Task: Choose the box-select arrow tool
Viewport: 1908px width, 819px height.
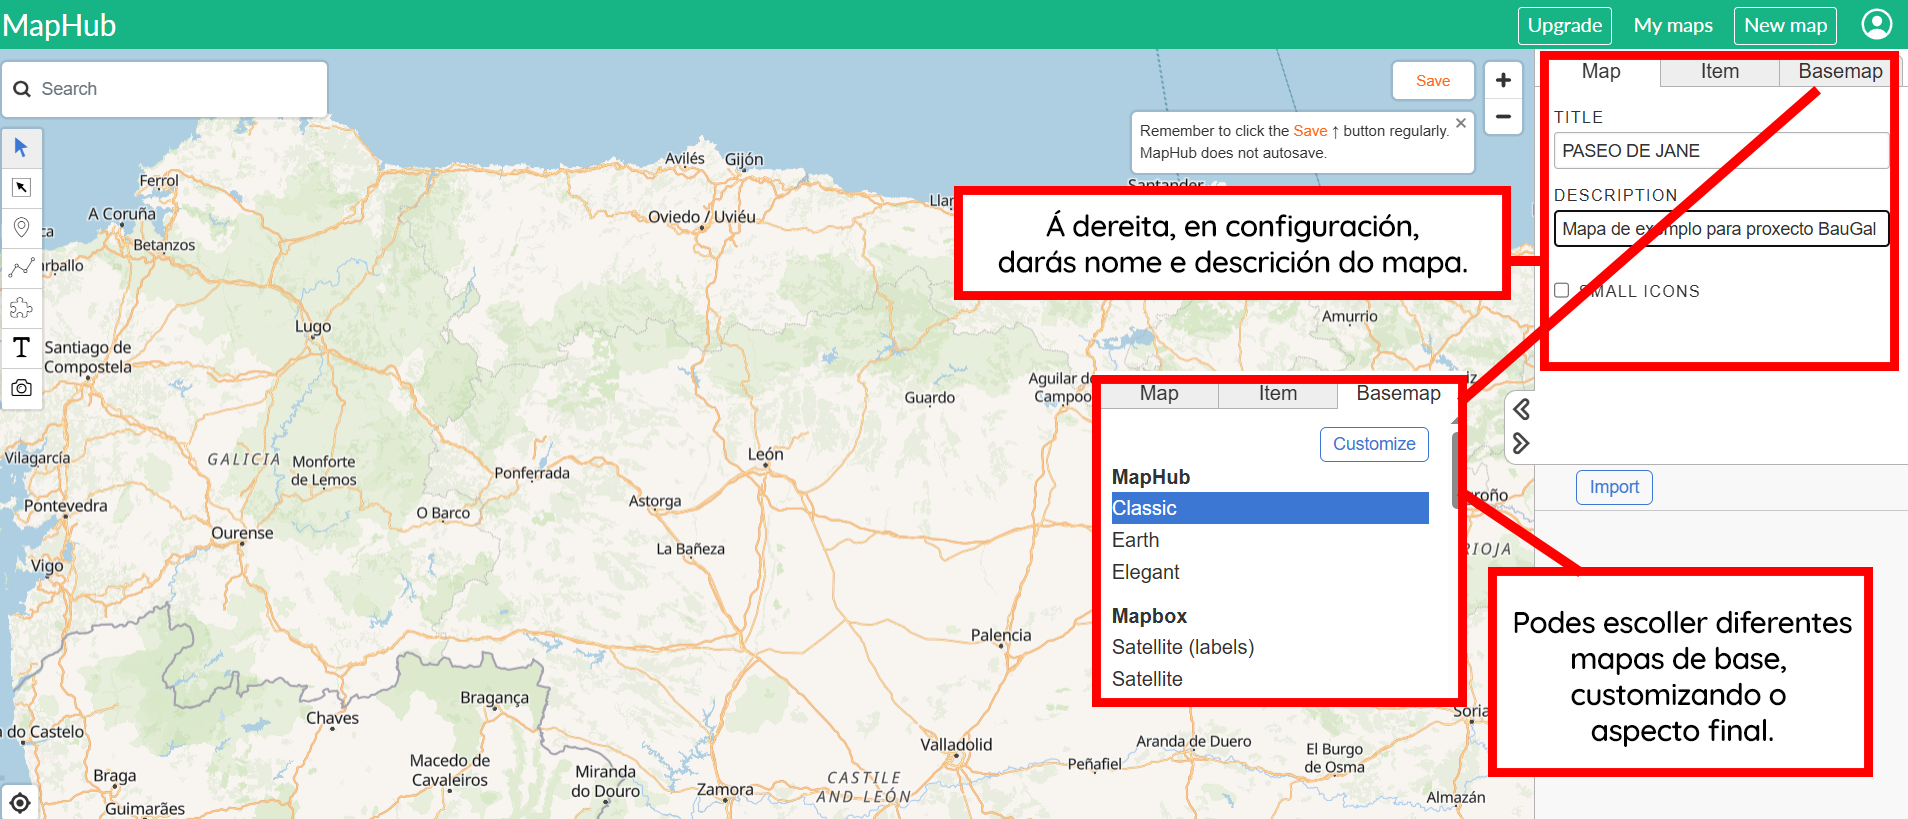Action: (x=21, y=188)
